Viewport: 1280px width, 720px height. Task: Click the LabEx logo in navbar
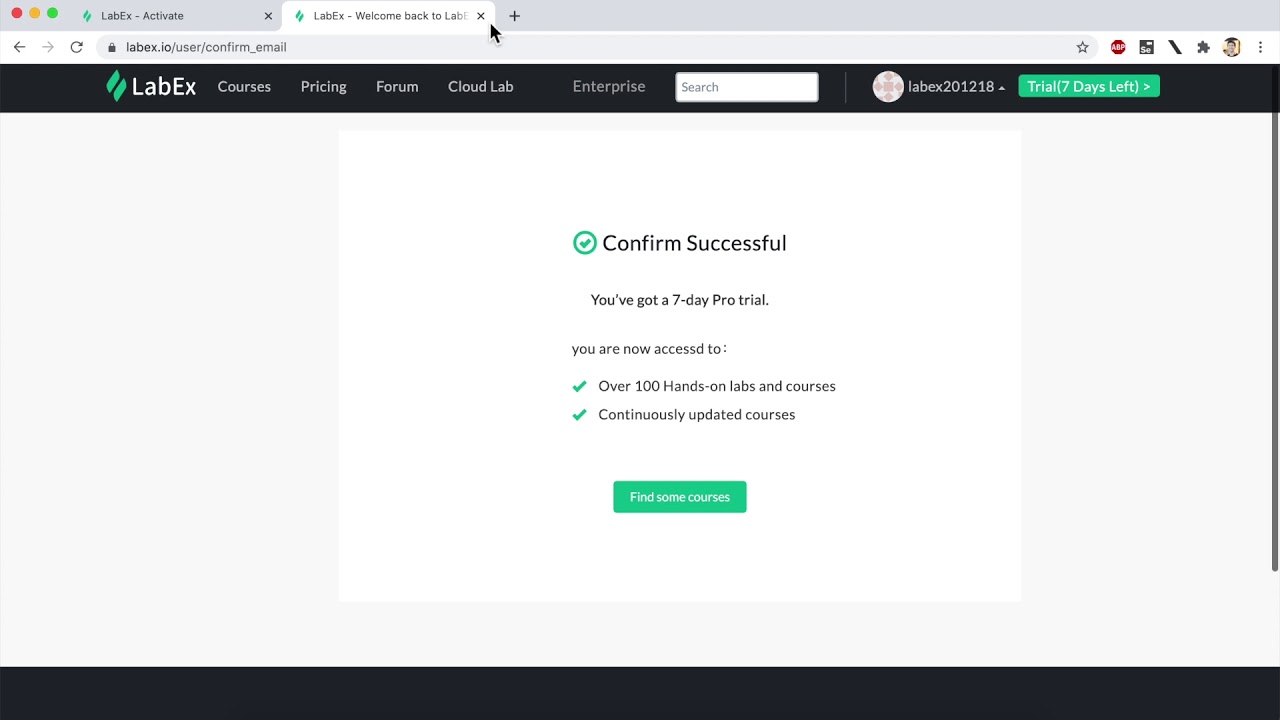151,86
